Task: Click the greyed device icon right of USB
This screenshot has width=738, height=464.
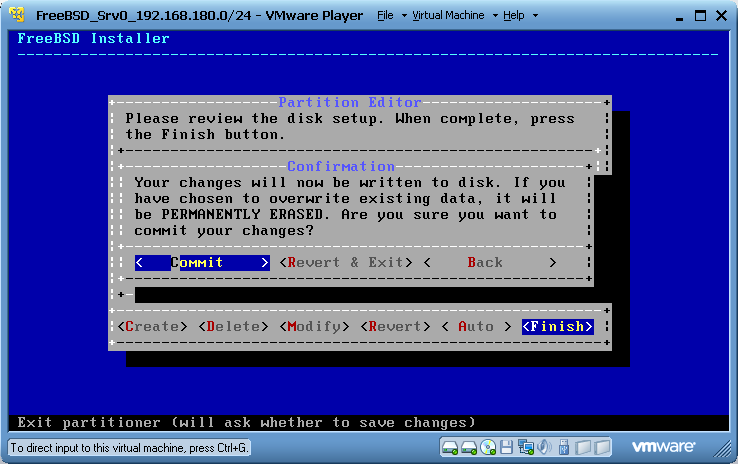Action: [x=583, y=447]
